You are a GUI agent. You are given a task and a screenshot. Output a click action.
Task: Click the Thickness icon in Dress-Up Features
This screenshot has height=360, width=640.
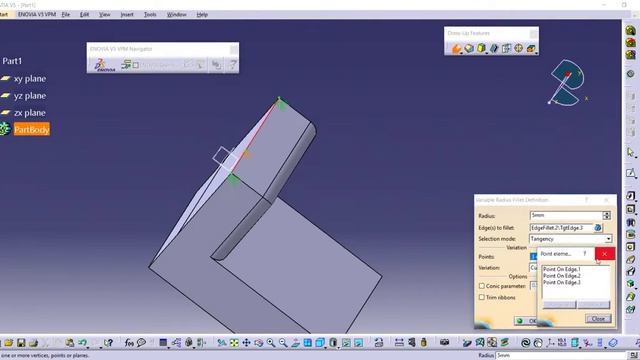[x=506, y=48]
